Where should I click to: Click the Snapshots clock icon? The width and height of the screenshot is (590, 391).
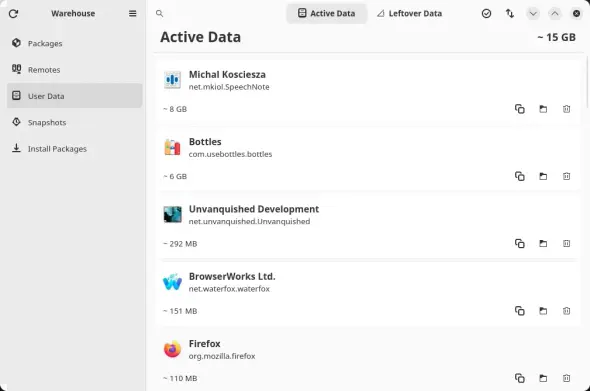click(16, 122)
